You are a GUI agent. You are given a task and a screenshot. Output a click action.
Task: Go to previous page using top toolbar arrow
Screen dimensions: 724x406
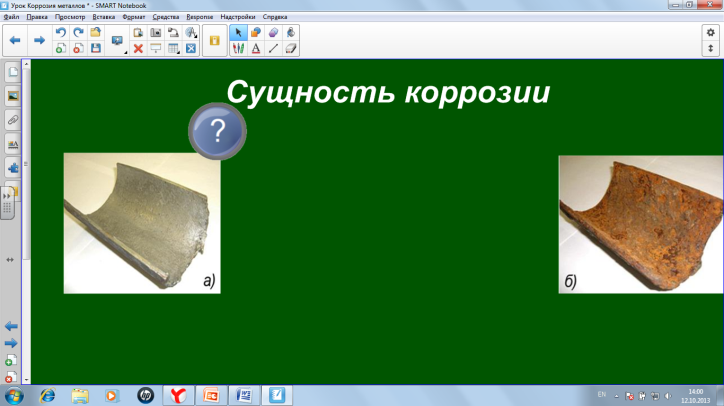pyautogui.click(x=15, y=40)
